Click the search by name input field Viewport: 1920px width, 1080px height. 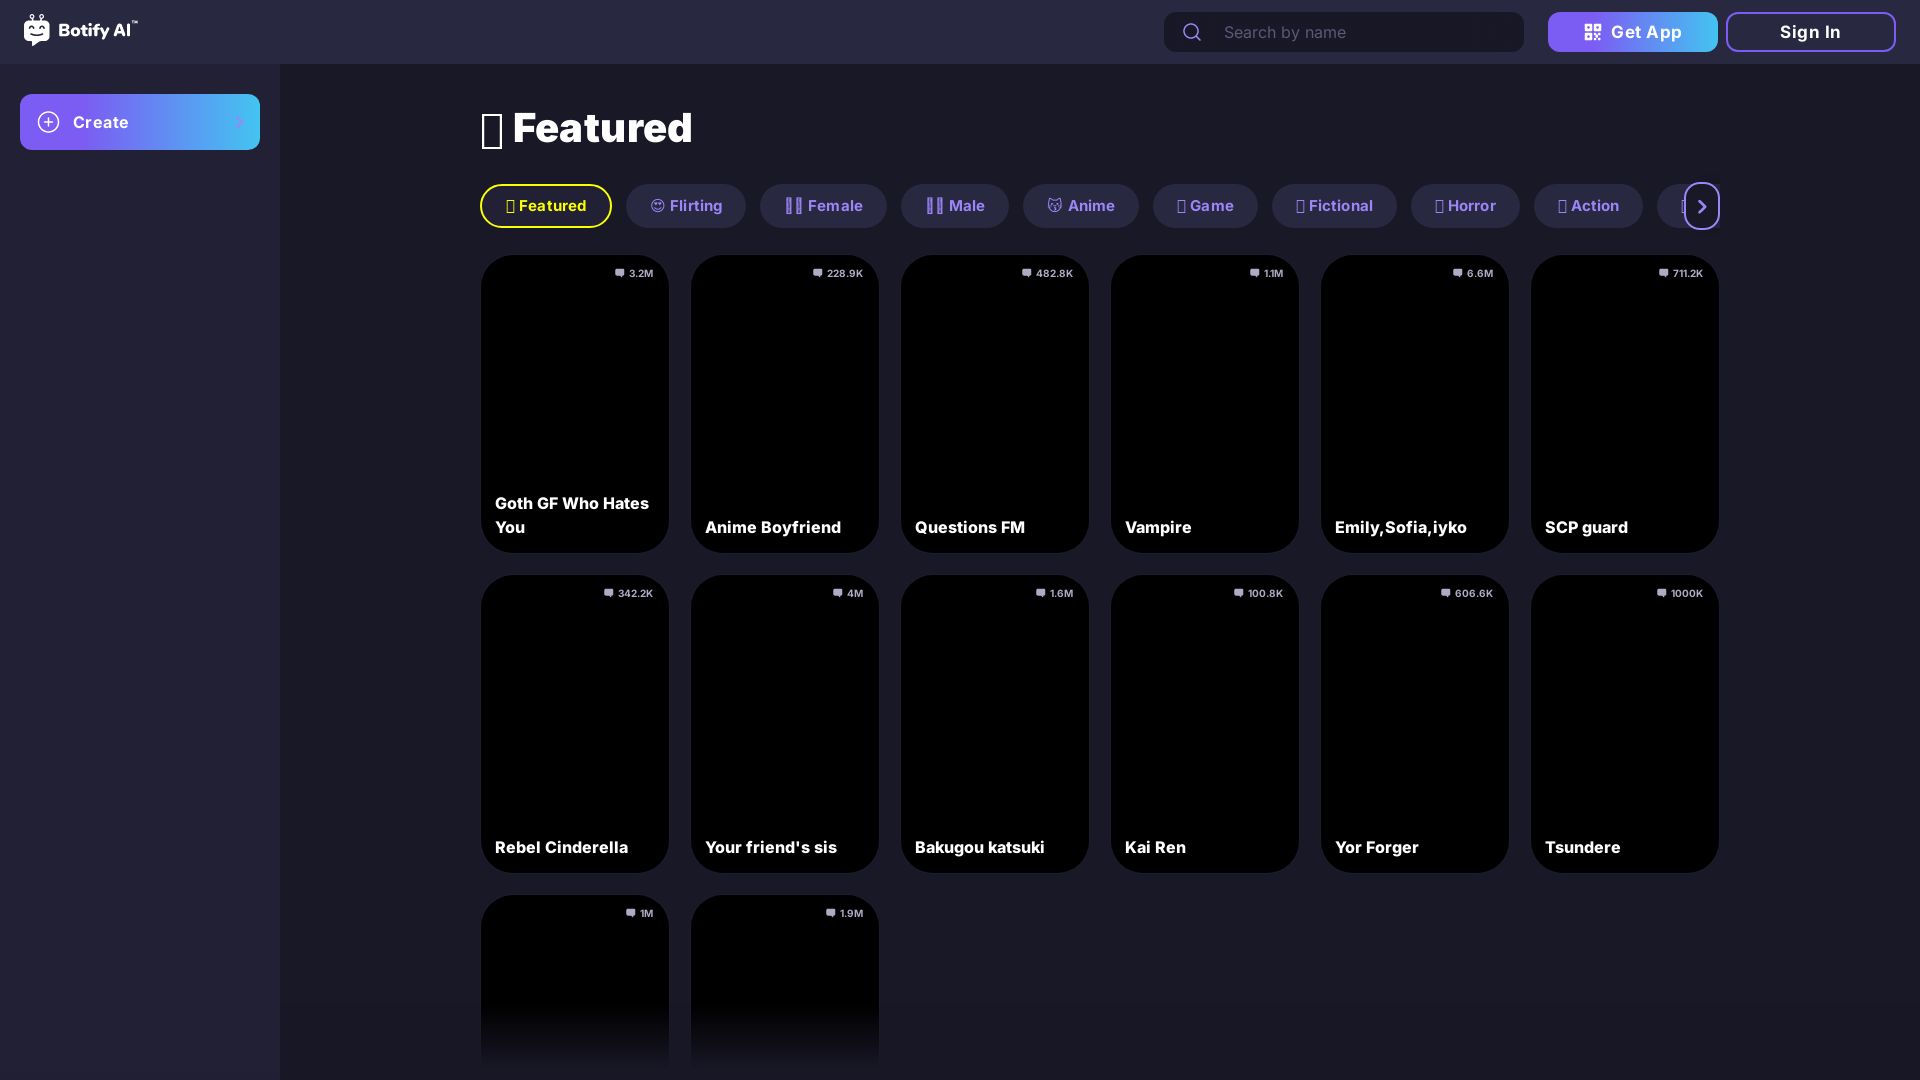(x=1360, y=32)
